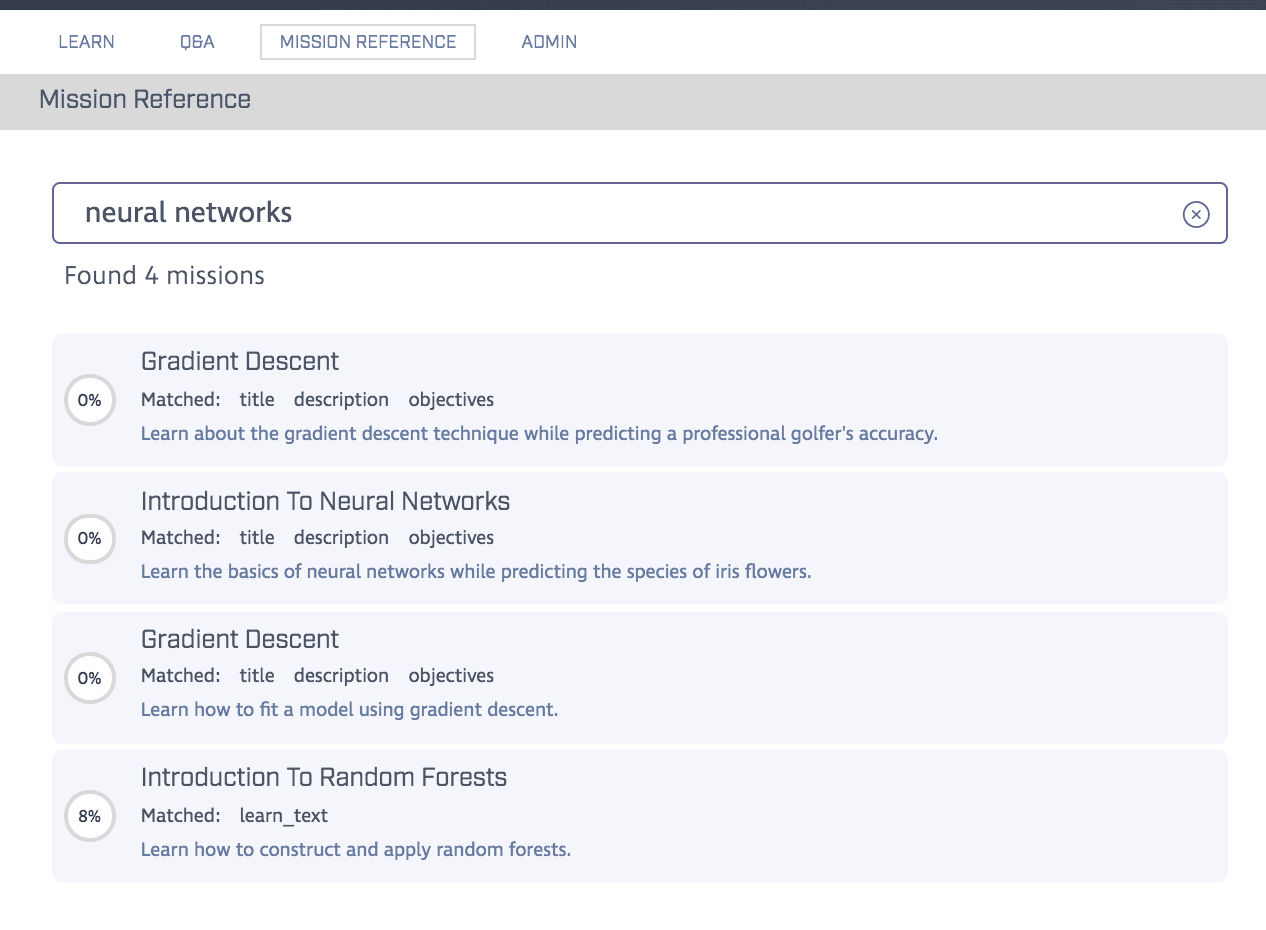This screenshot has width=1266, height=930.
Task: Select the MISSION REFERENCE tab
Action: pyautogui.click(x=367, y=42)
